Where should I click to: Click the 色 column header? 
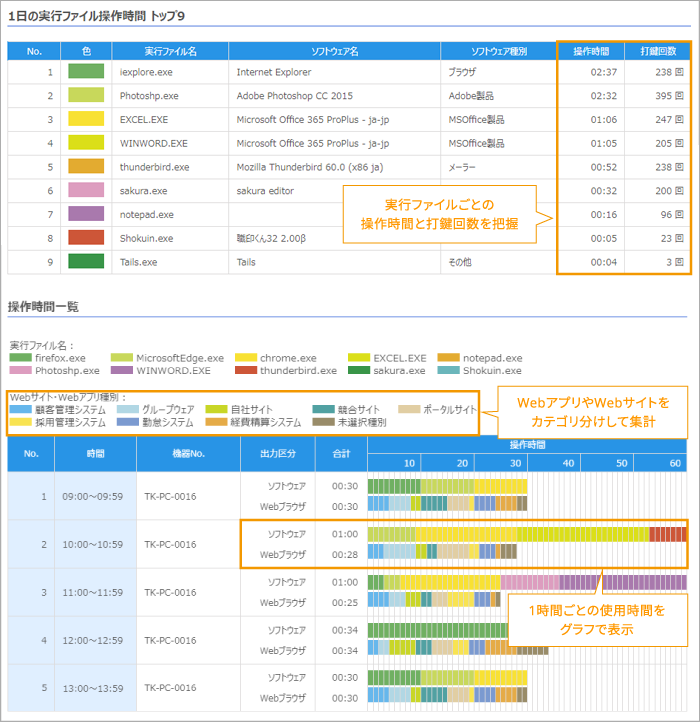tap(86, 51)
